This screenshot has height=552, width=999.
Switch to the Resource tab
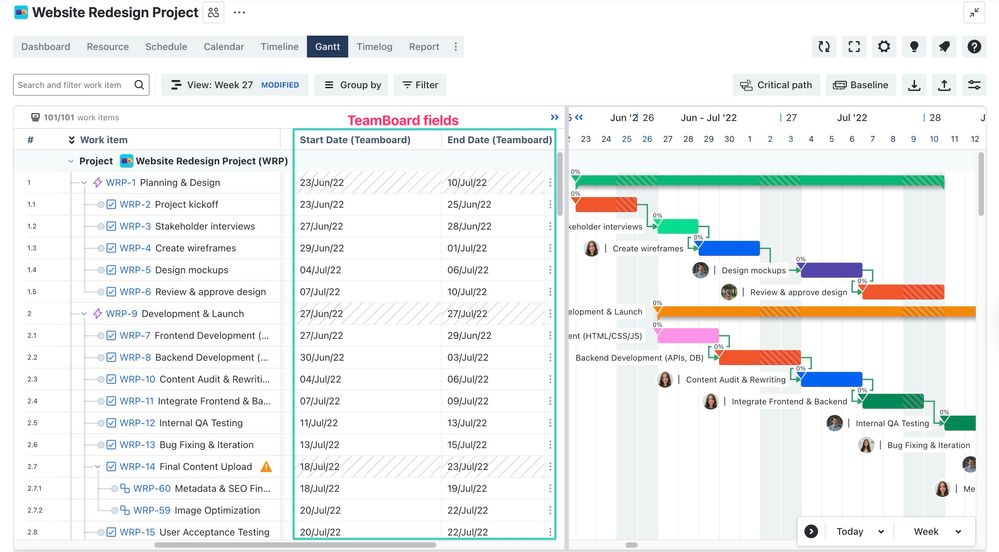108,47
